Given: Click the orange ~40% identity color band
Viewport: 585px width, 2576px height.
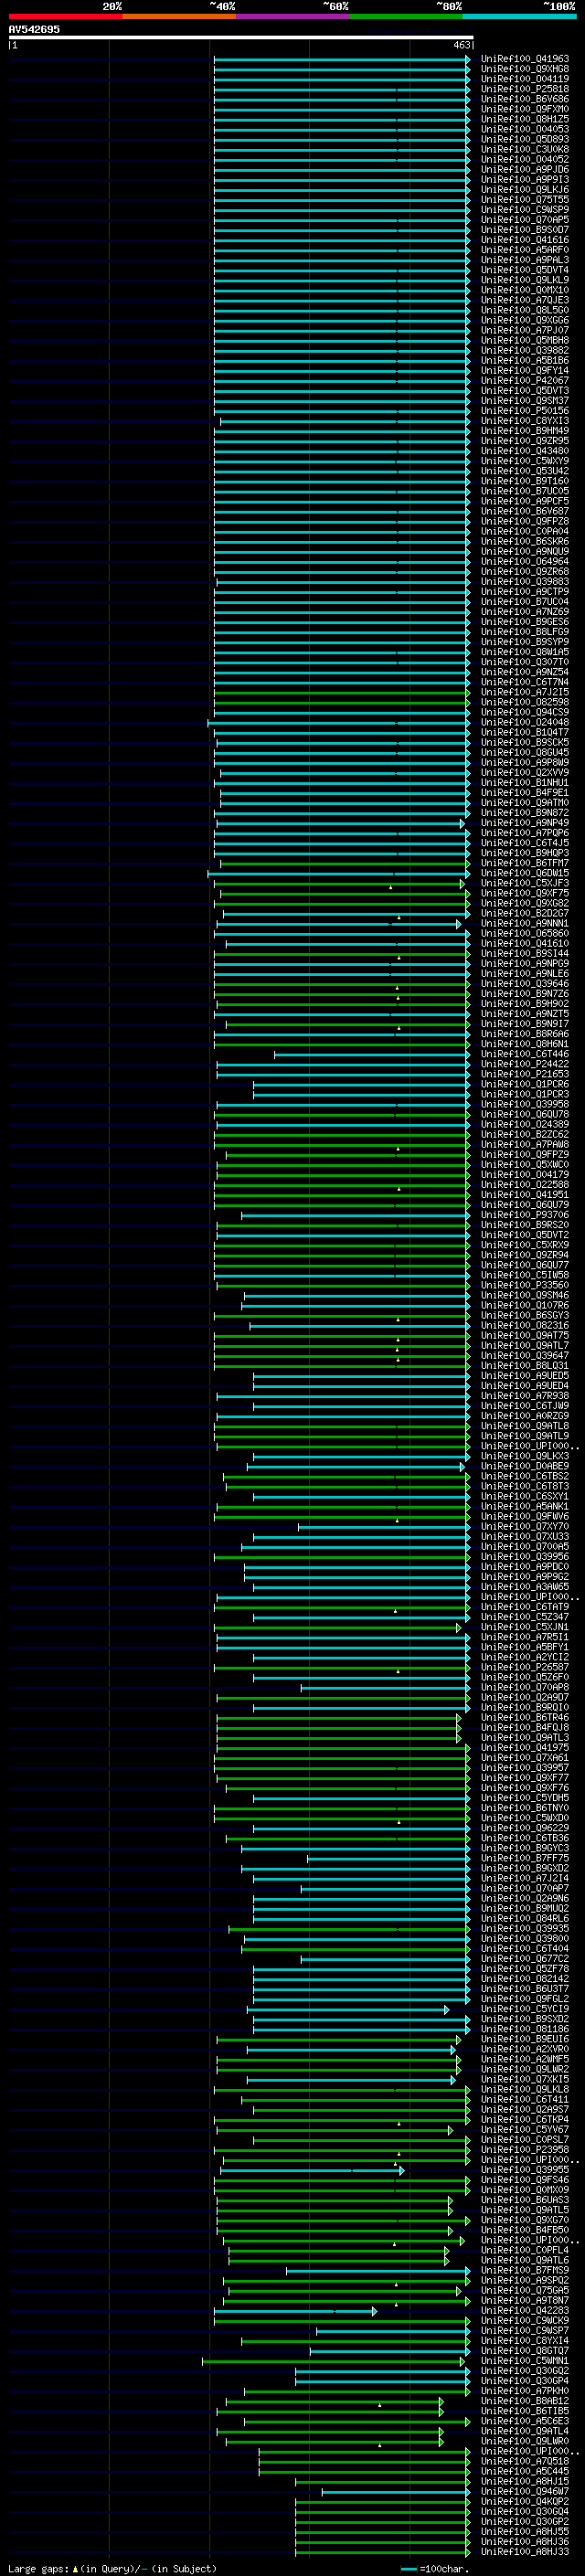Looking at the screenshot, I should pos(179,16).
